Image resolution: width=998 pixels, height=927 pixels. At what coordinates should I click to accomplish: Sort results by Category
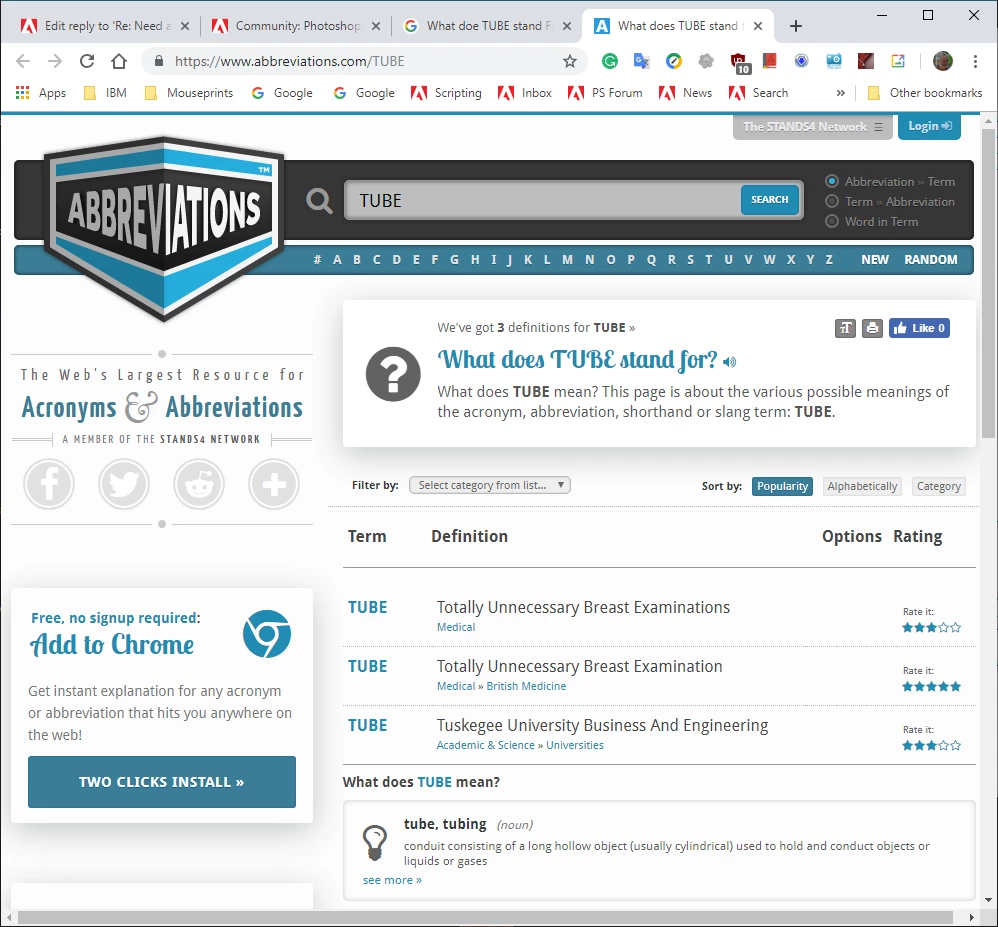coord(939,486)
